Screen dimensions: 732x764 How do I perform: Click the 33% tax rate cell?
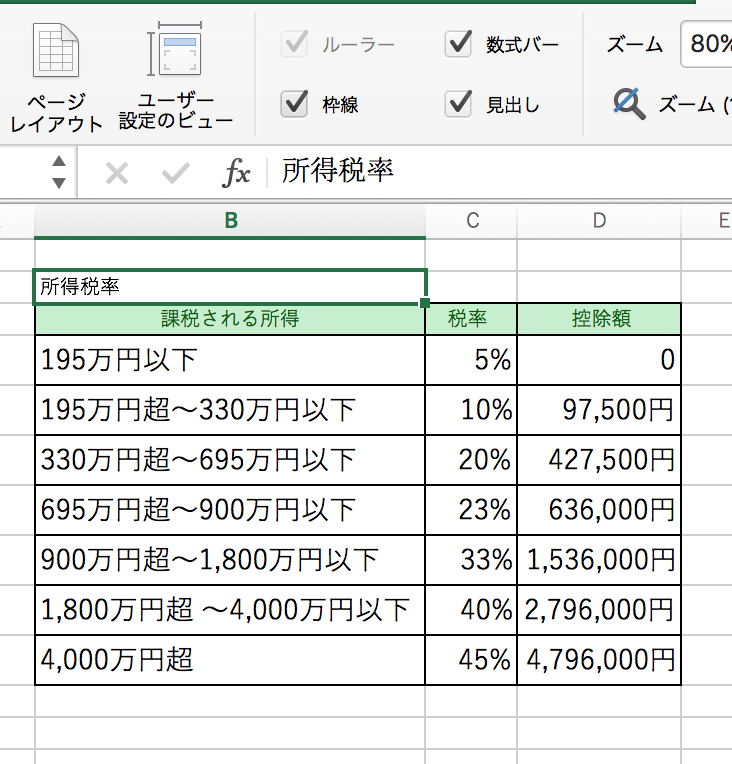[471, 560]
